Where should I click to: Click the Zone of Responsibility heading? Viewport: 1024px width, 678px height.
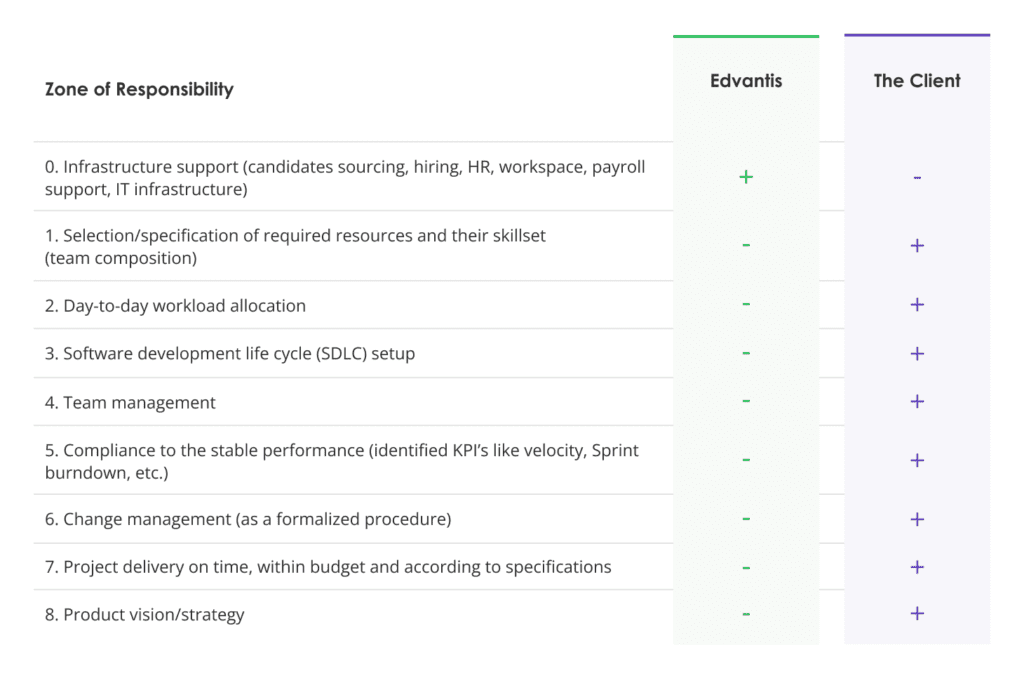point(139,89)
